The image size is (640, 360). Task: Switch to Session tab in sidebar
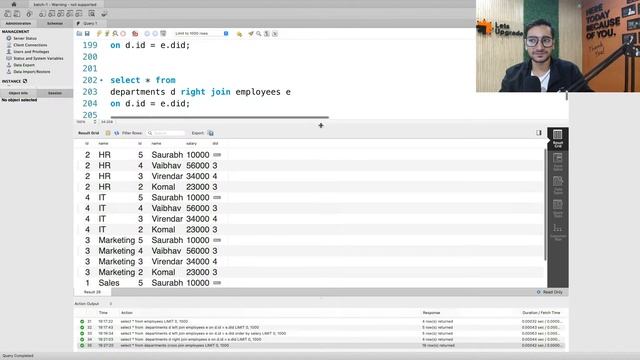tap(55, 93)
